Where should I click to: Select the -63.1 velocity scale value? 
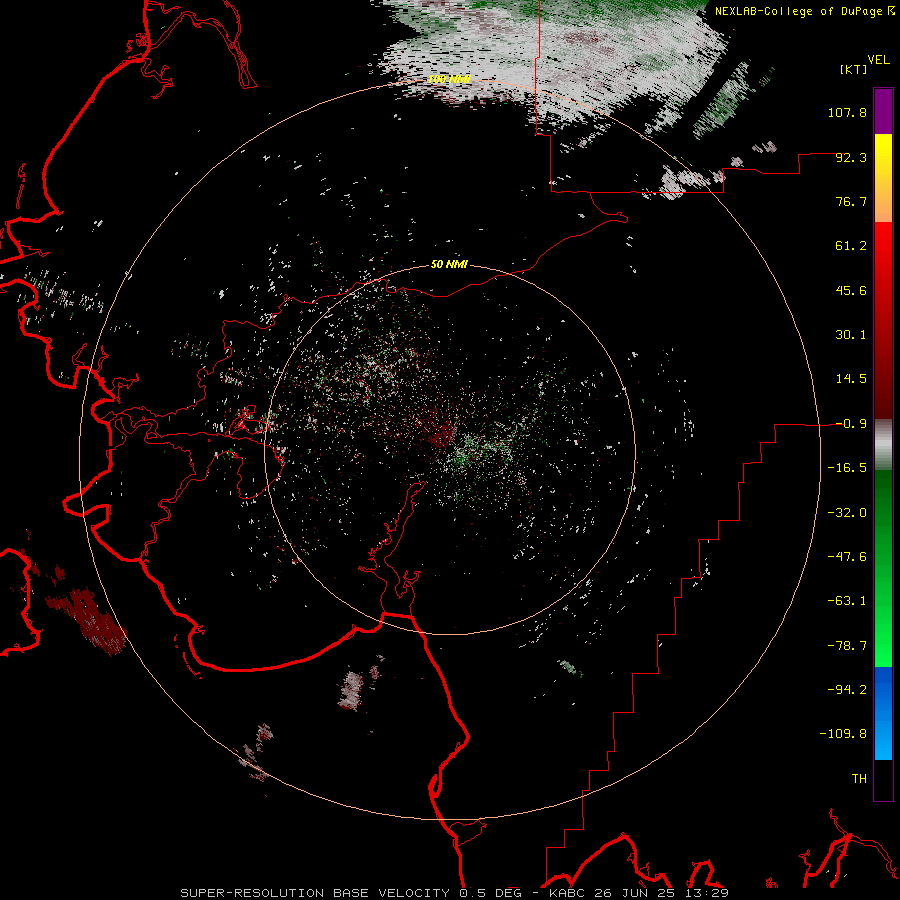[847, 601]
